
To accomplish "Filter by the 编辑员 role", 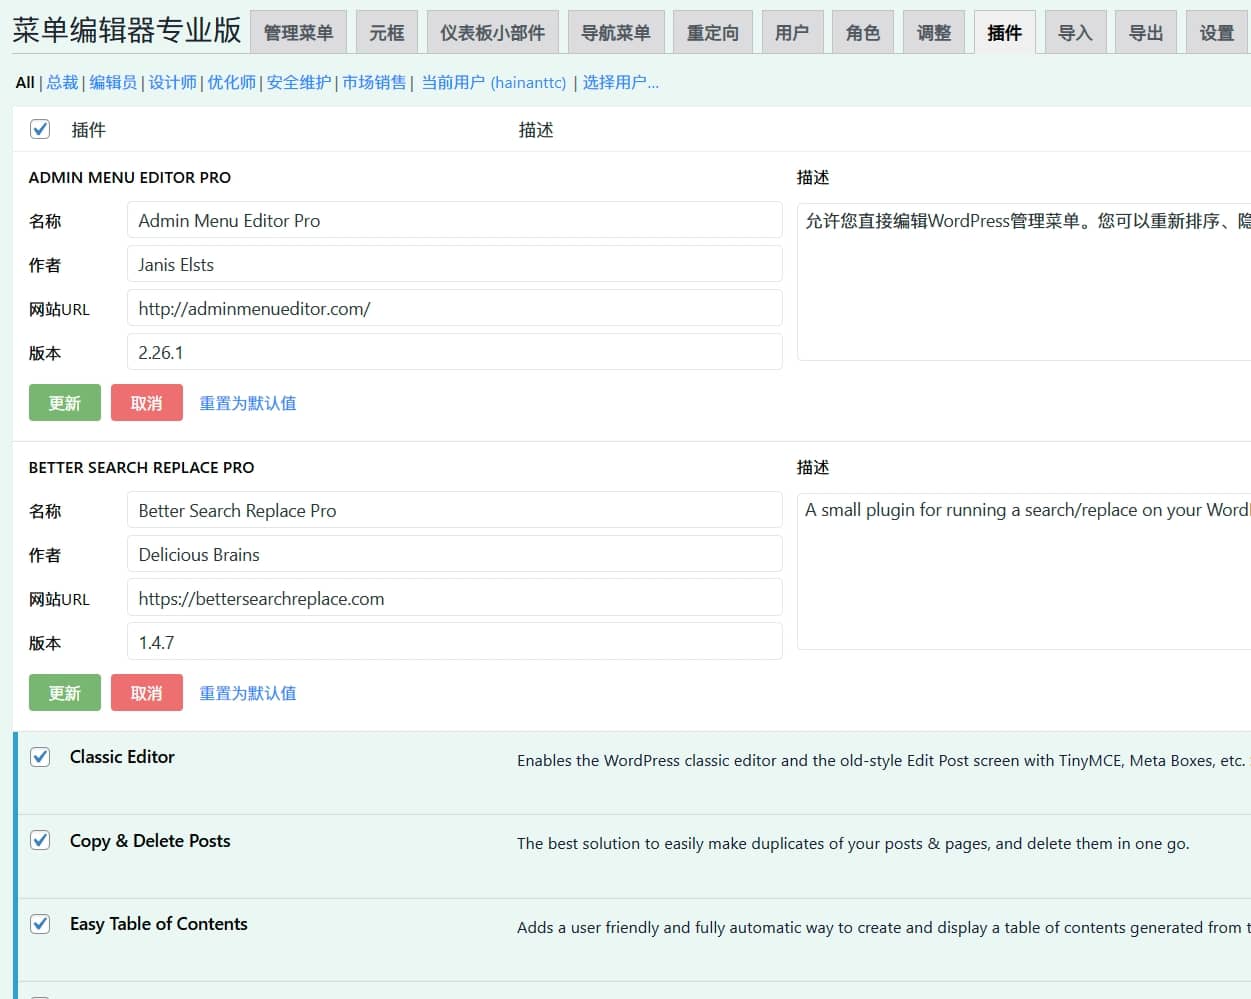I will (113, 83).
